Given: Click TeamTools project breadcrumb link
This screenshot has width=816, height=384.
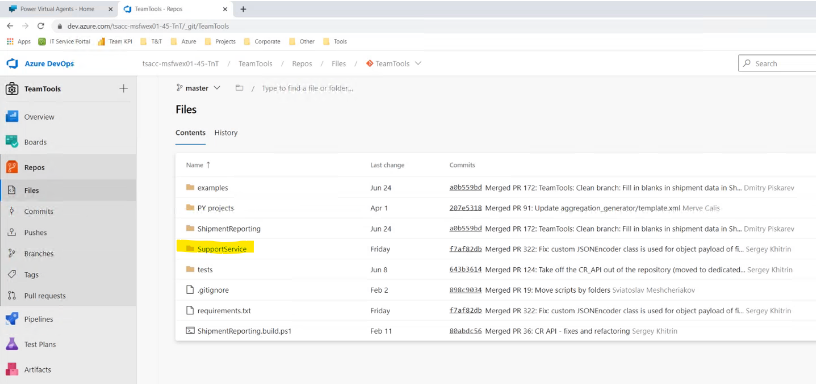Looking at the screenshot, I should click(x=256, y=63).
